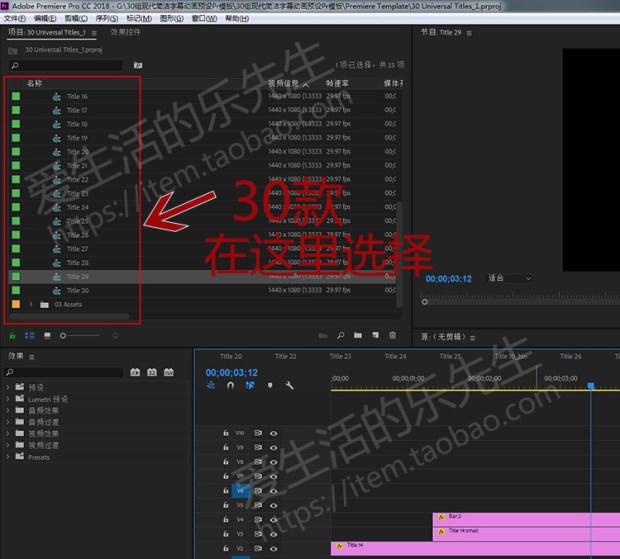Expand the 视频效果 folder
Viewport: 620px width, 559px height.
[8, 433]
